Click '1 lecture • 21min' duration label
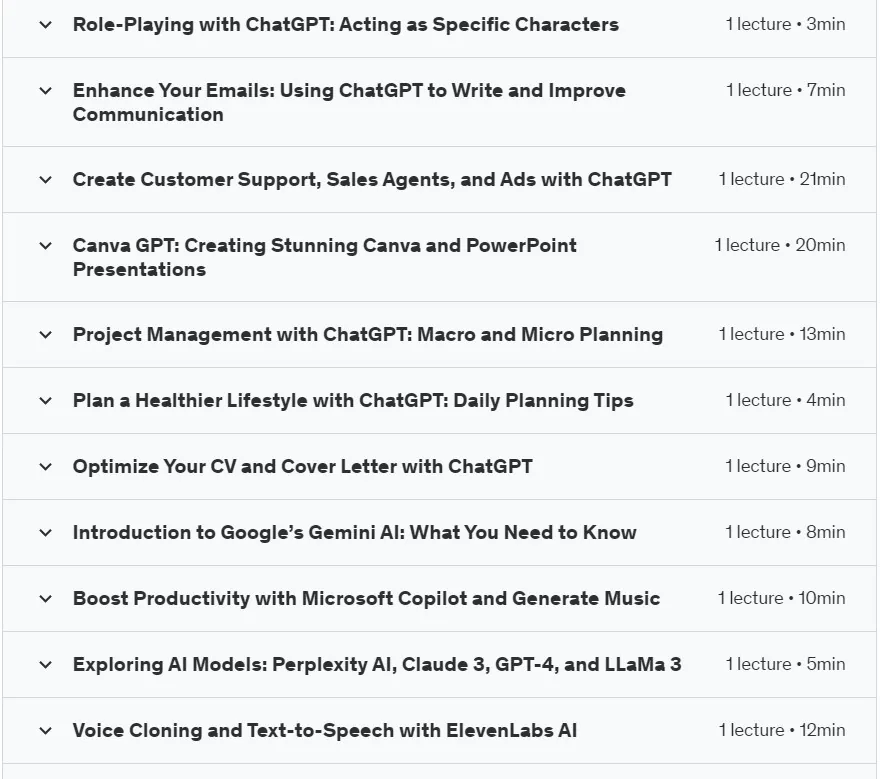Image resolution: width=880 pixels, height=779 pixels. [x=782, y=179]
